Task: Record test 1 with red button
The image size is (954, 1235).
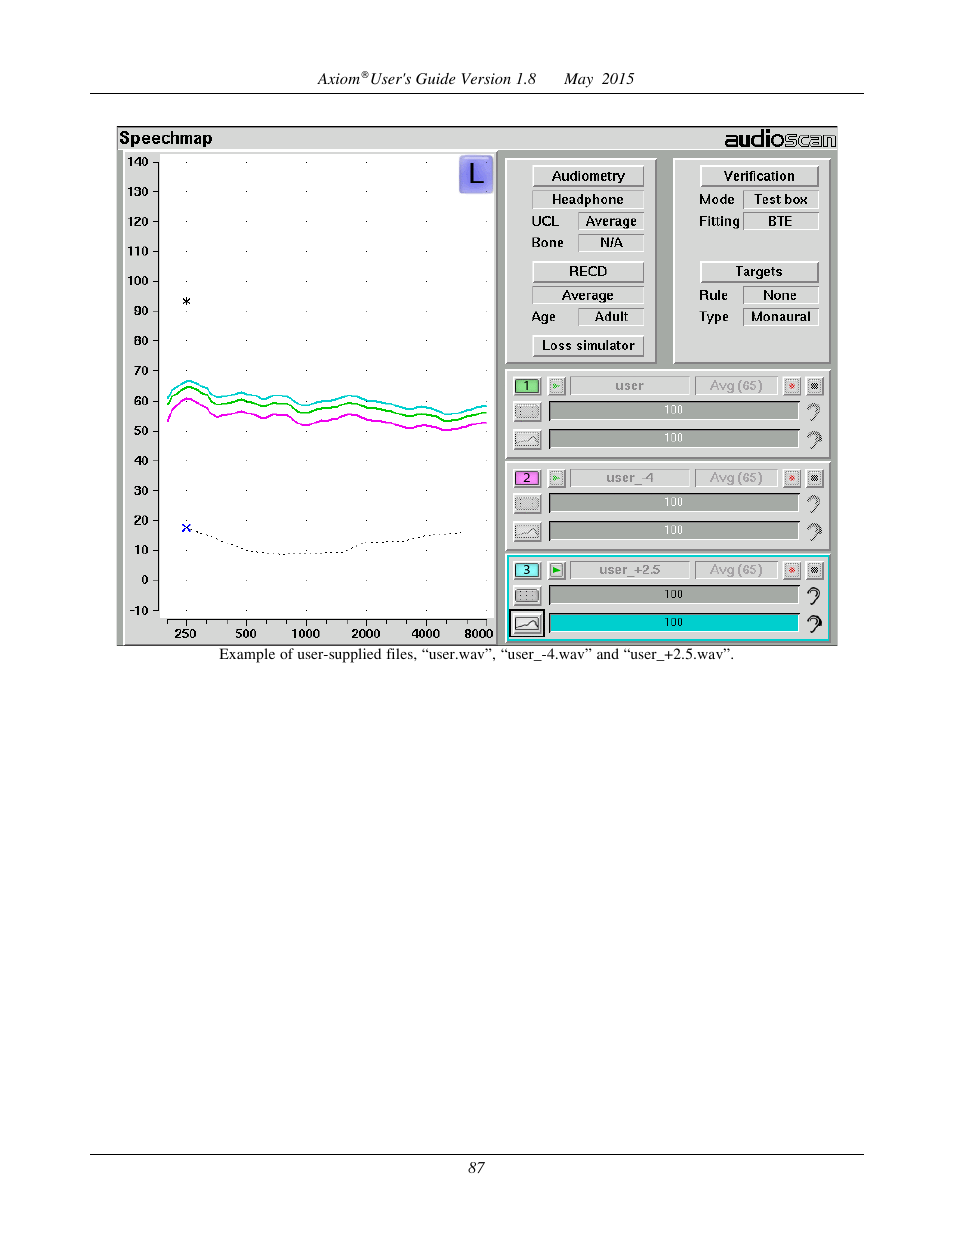Action: pyautogui.click(x=792, y=386)
